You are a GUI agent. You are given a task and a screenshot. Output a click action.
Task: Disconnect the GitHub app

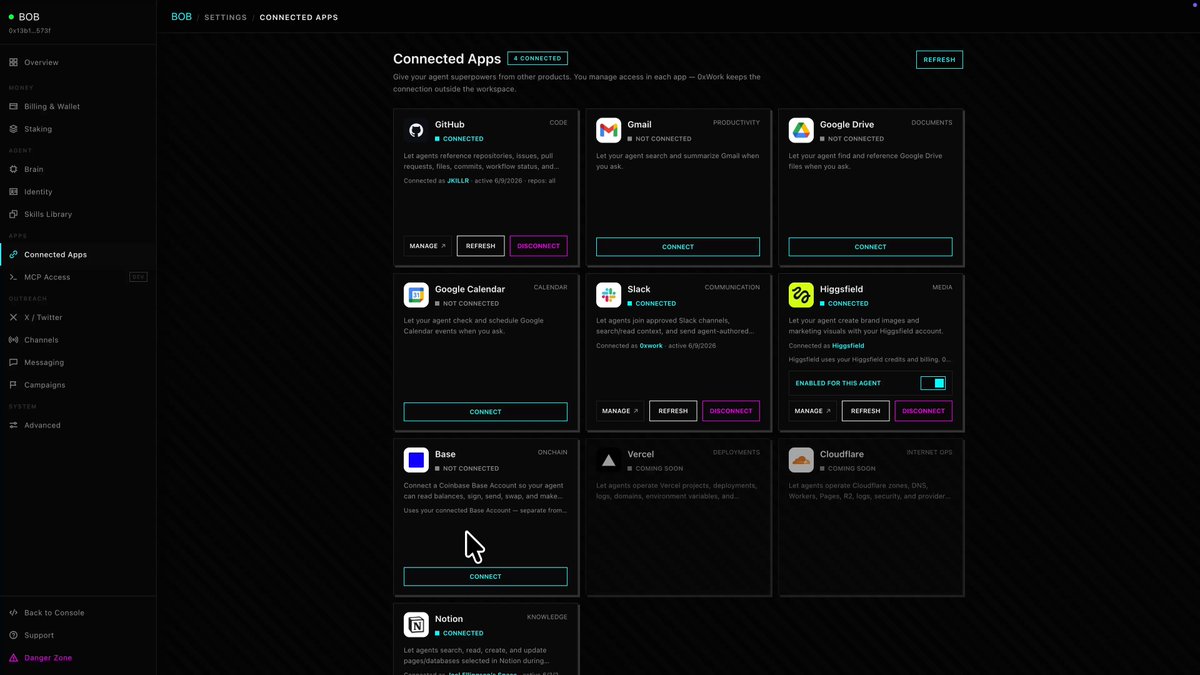coord(538,246)
